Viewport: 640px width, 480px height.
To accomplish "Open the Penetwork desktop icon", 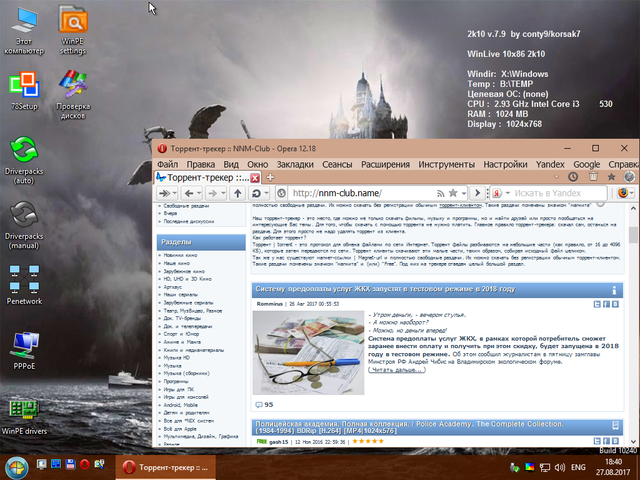I will coord(24,285).
